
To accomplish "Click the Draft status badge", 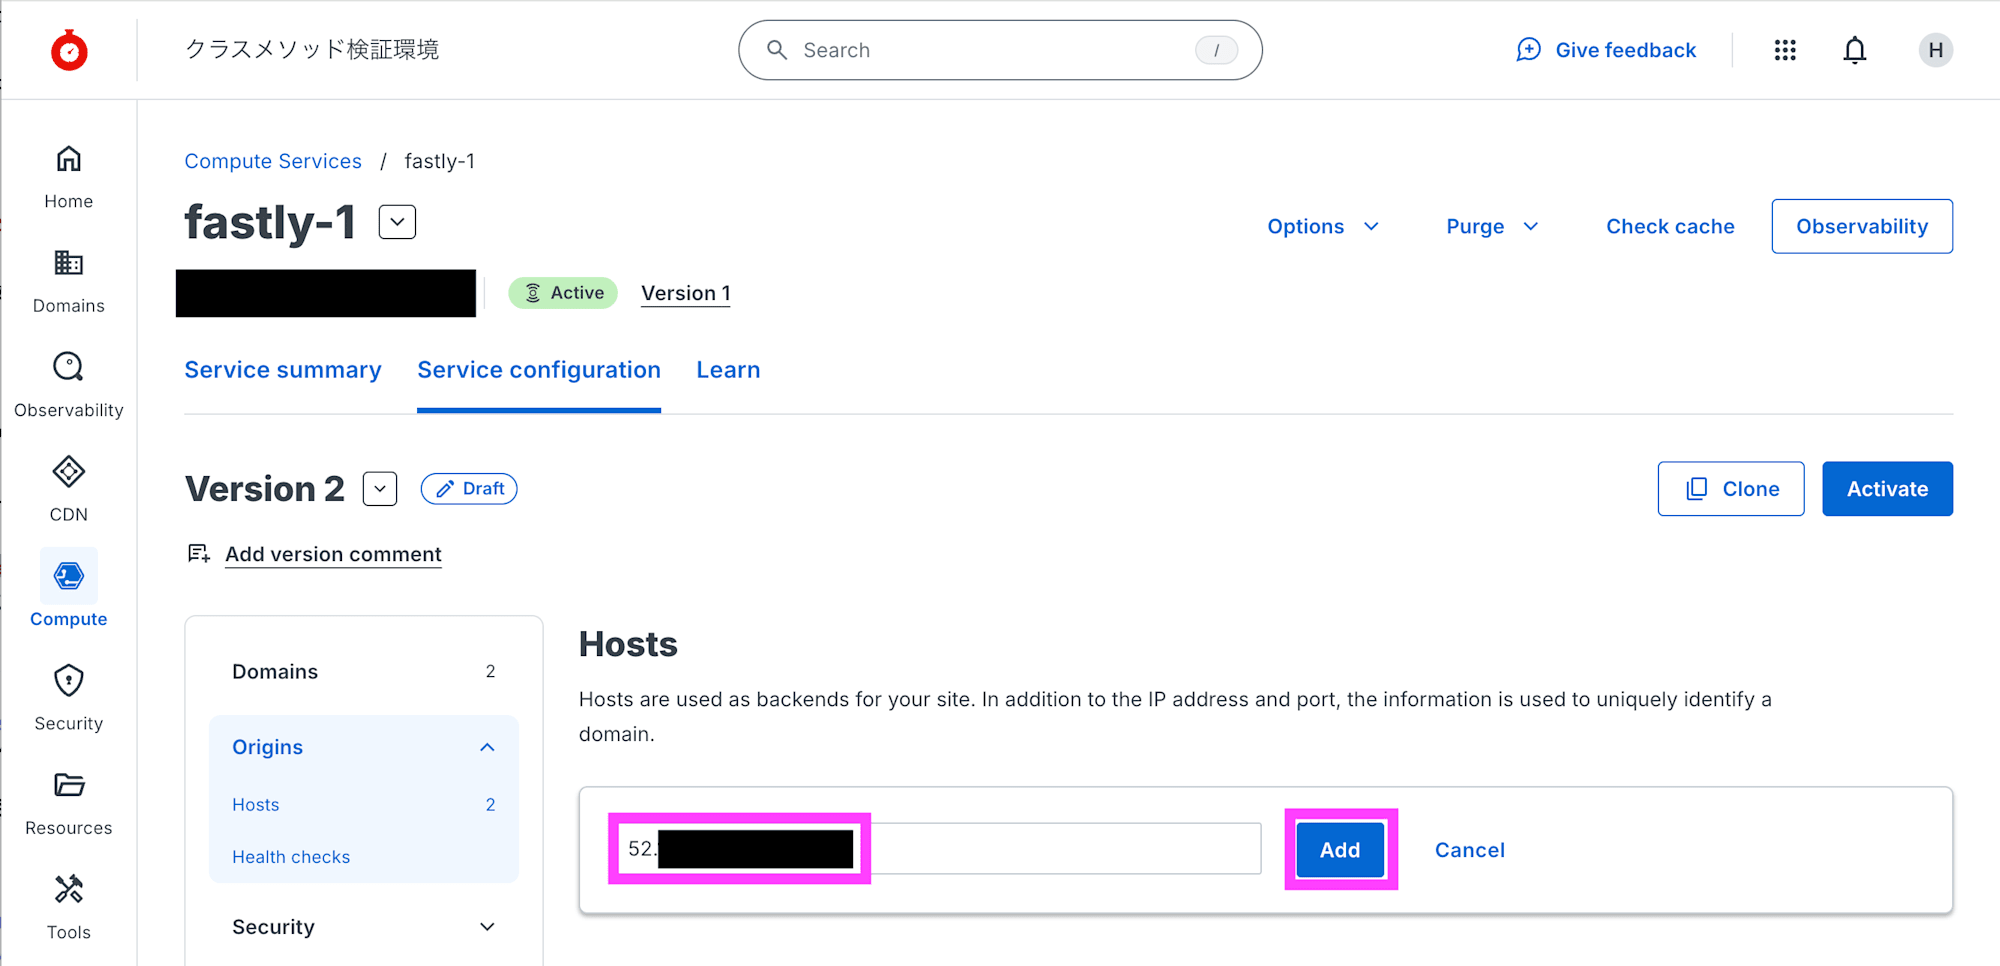I will (x=469, y=489).
